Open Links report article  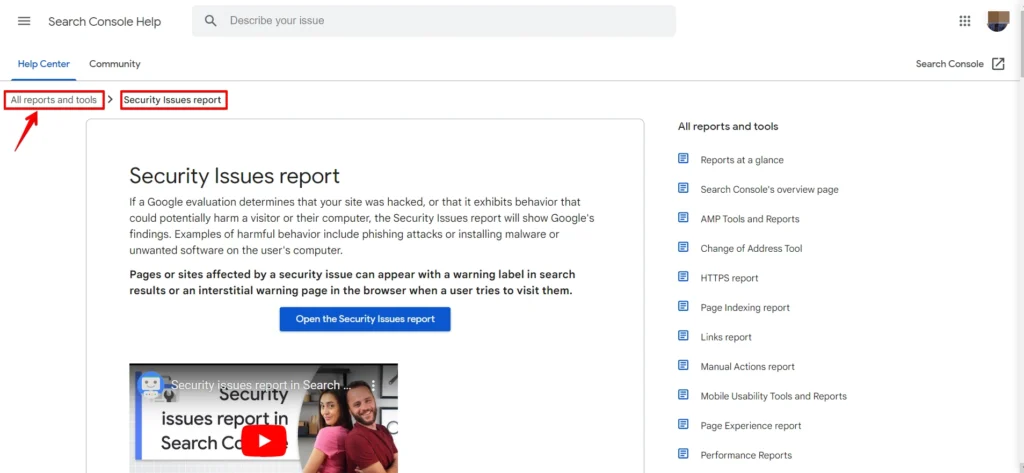(726, 337)
